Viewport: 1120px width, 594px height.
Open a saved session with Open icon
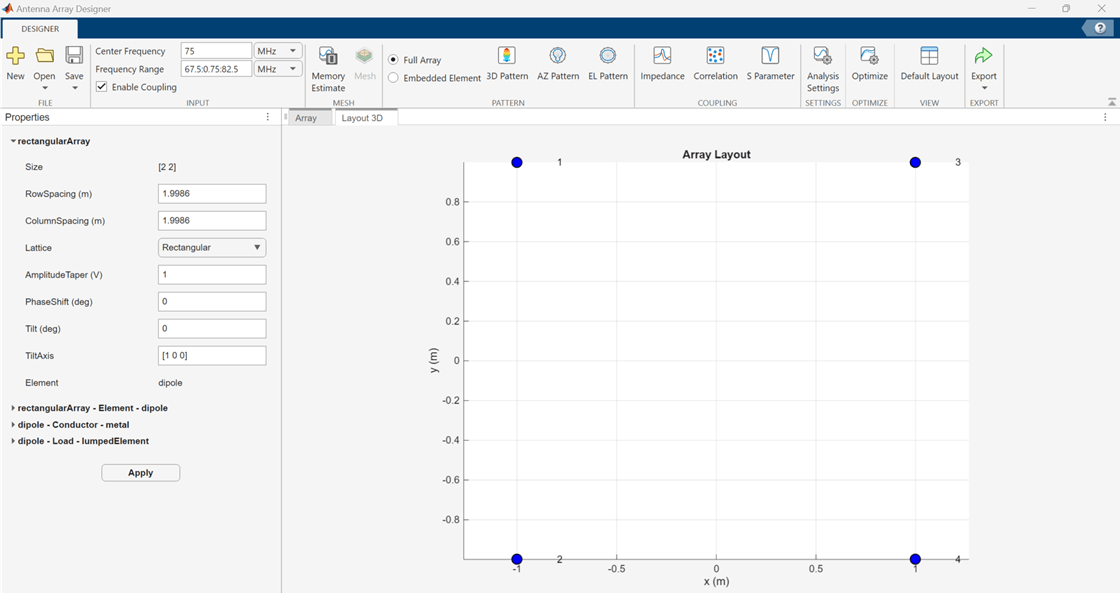click(x=44, y=56)
